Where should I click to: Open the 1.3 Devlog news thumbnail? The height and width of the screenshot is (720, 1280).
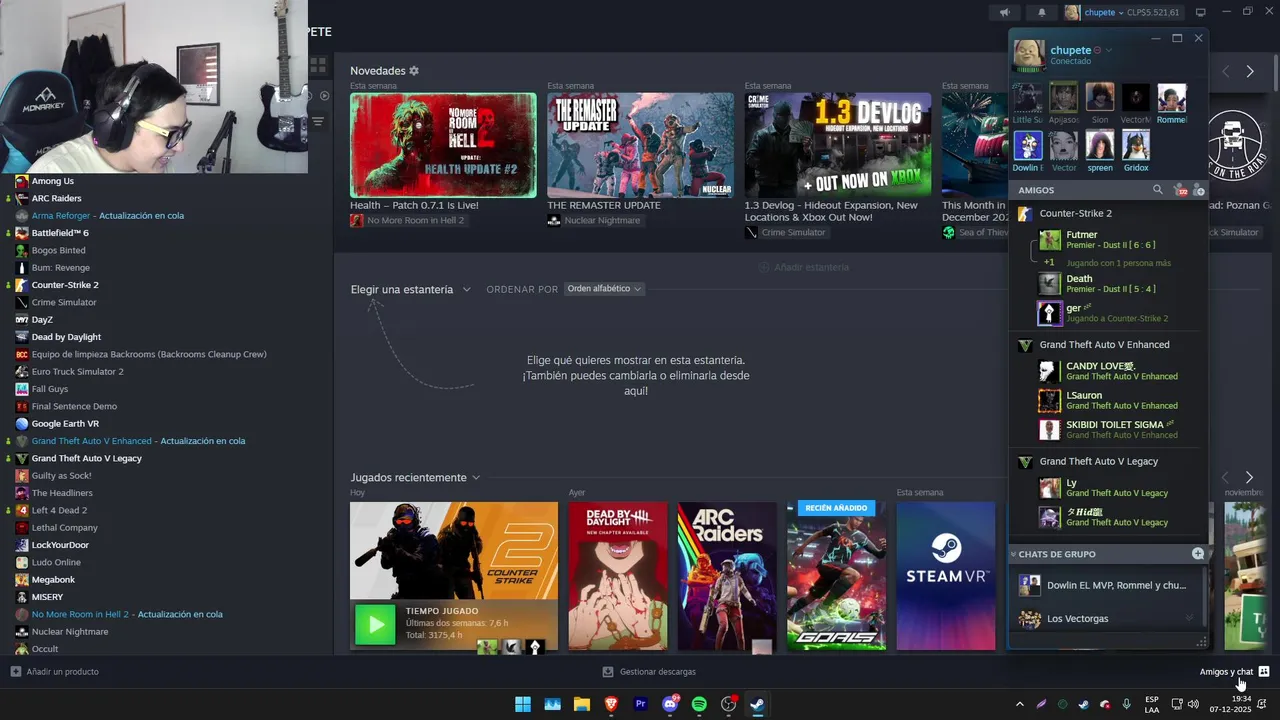(838, 145)
